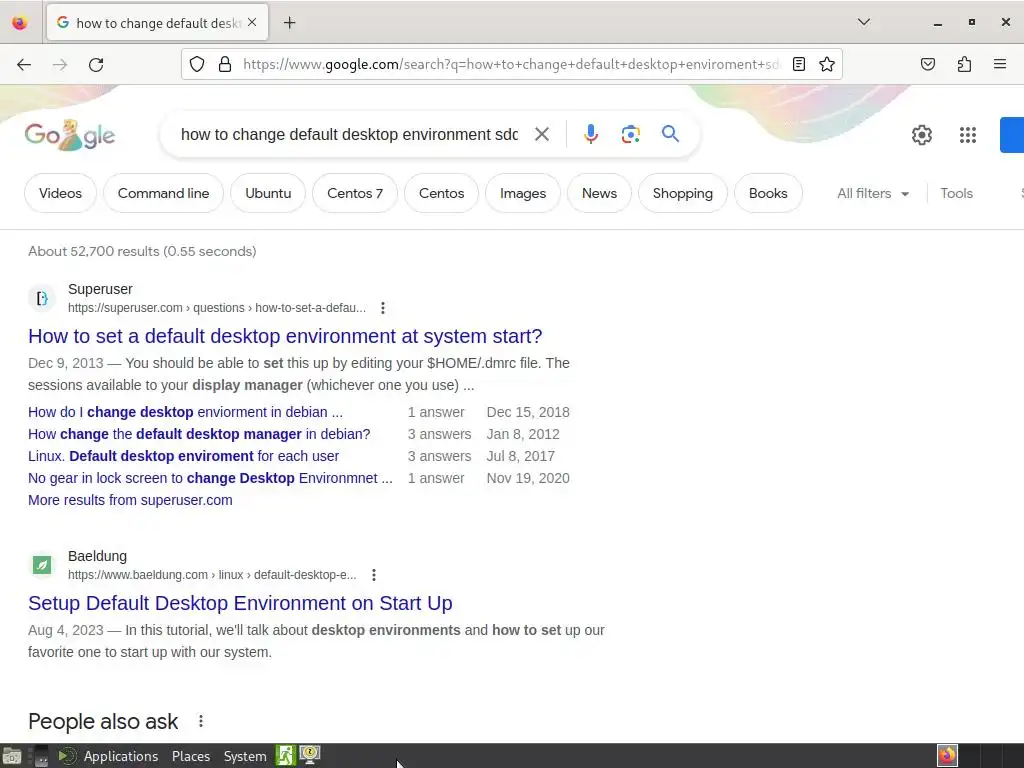Click the lock screen monitor icon in panel
Image resolution: width=1024 pixels, height=768 pixels.
[310, 755]
